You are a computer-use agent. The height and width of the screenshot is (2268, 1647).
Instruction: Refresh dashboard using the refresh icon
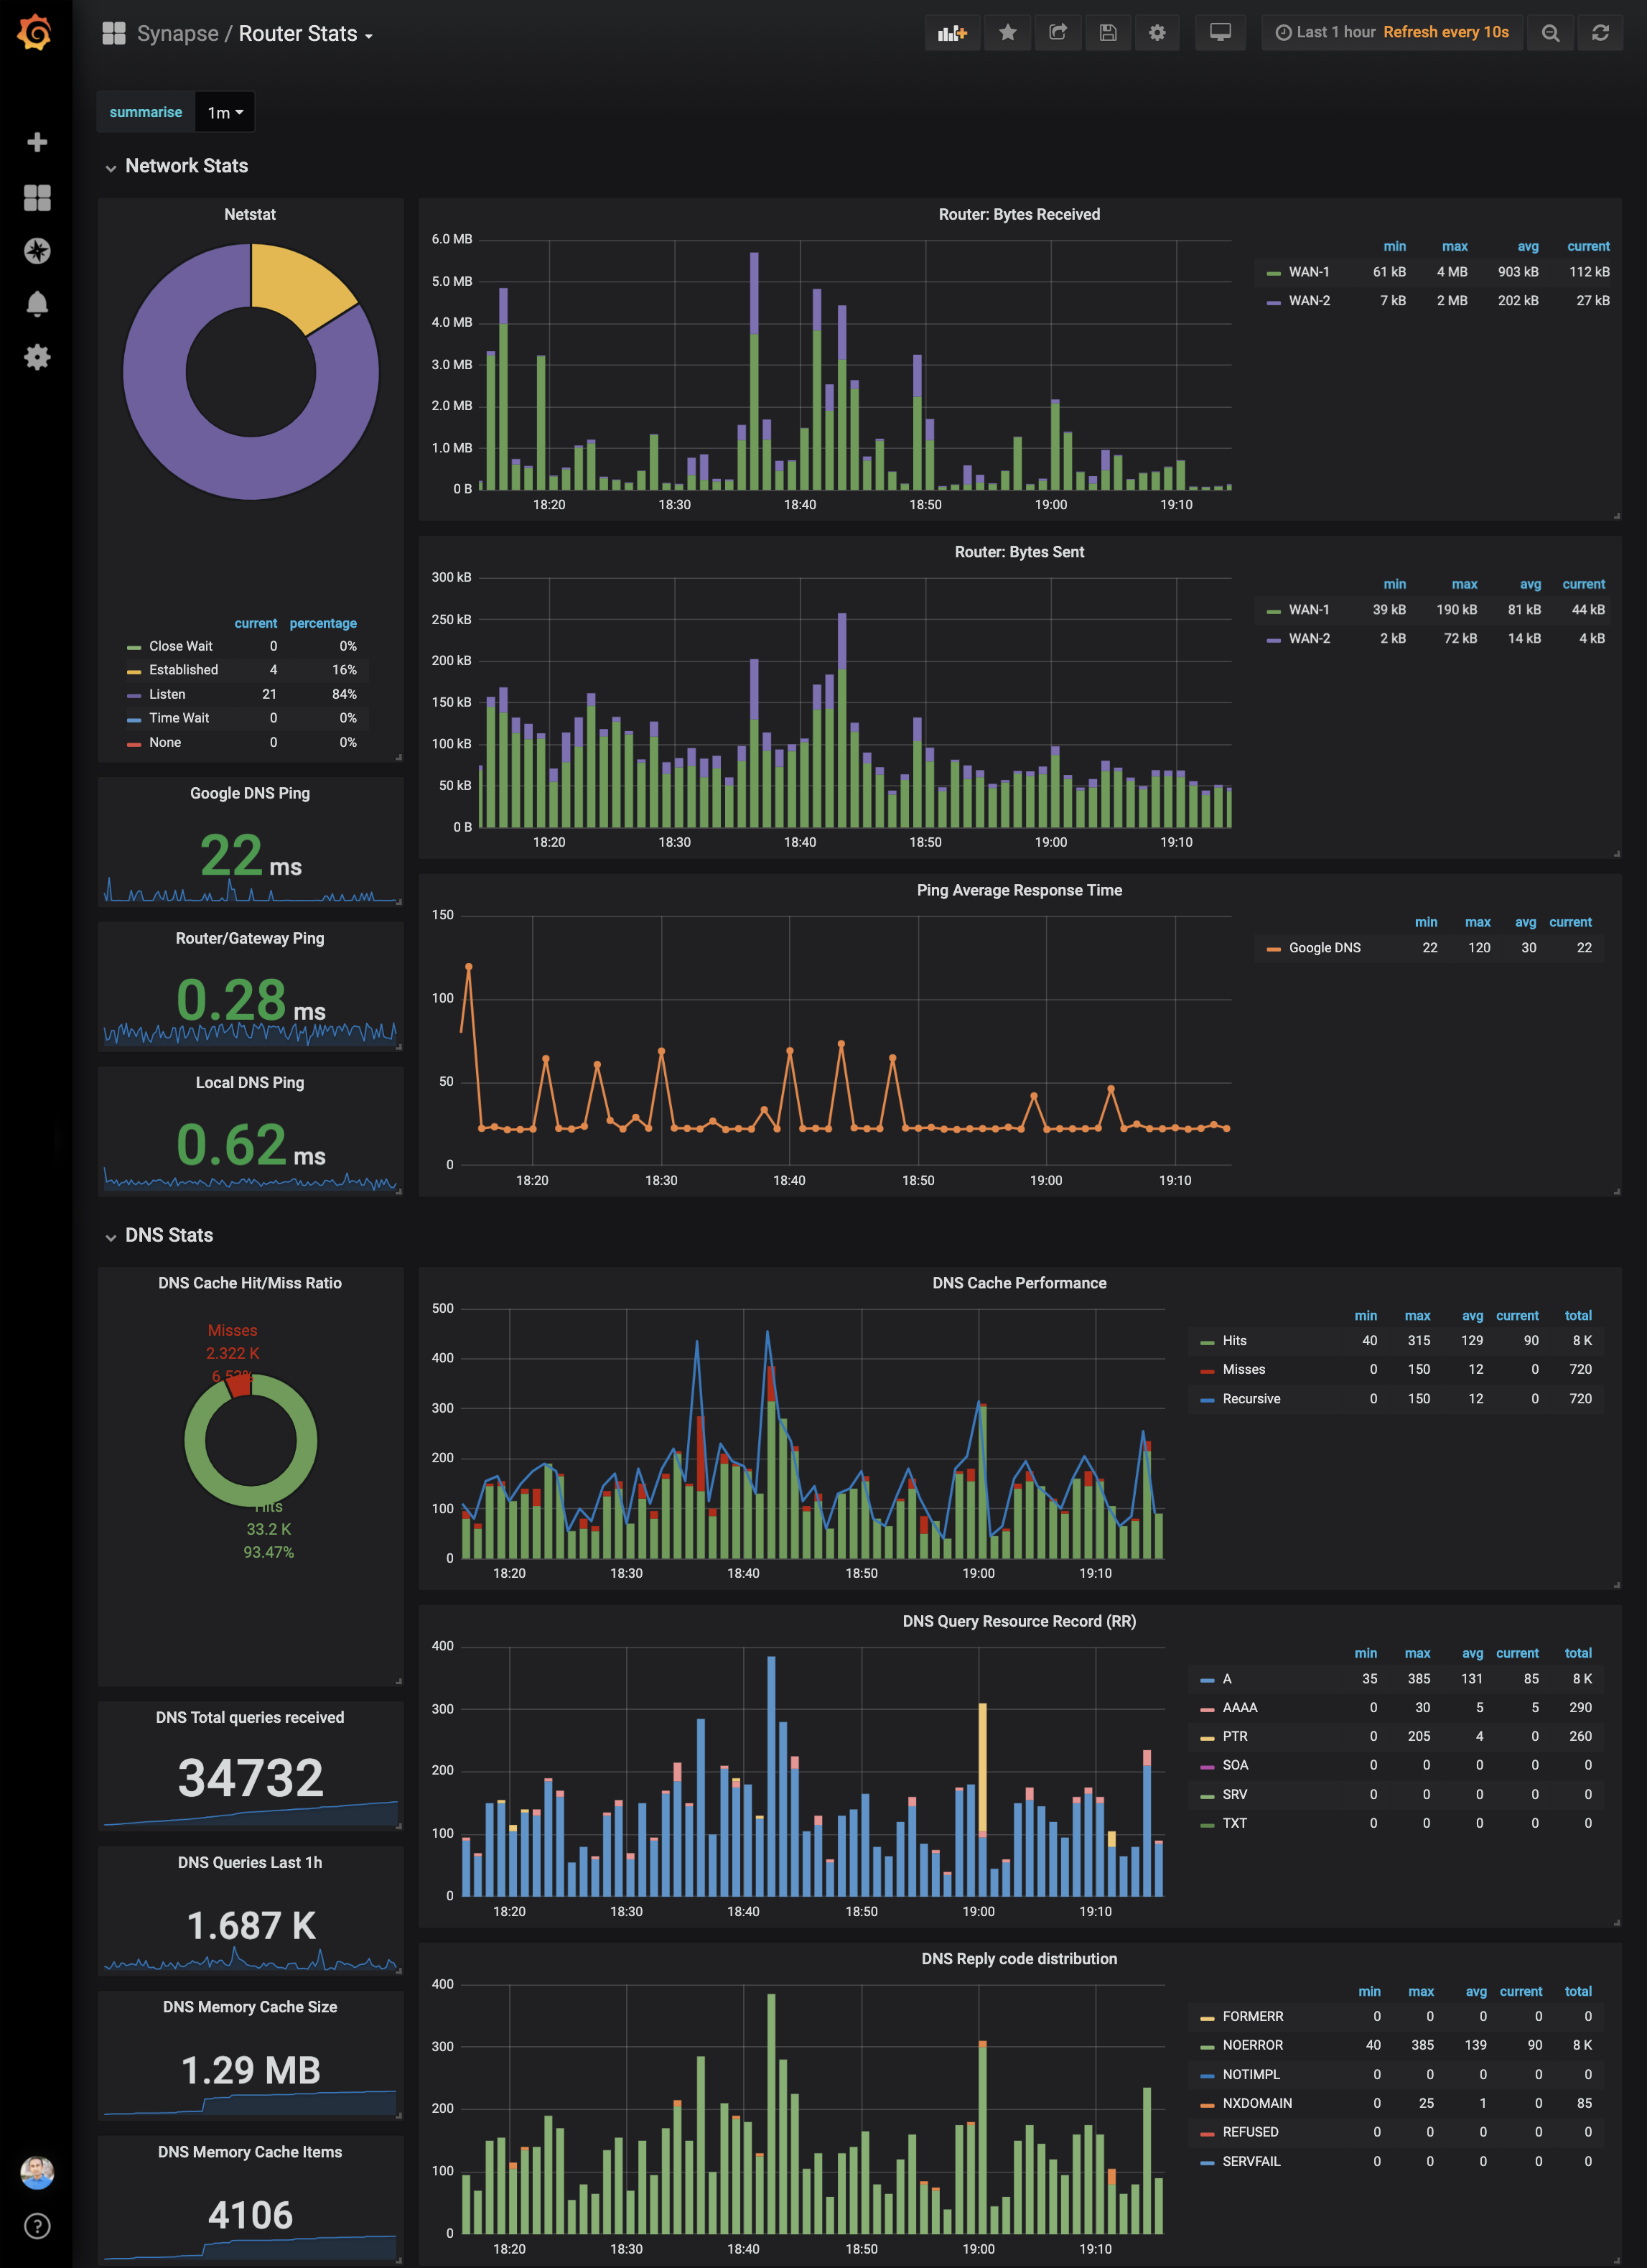click(x=1600, y=33)
